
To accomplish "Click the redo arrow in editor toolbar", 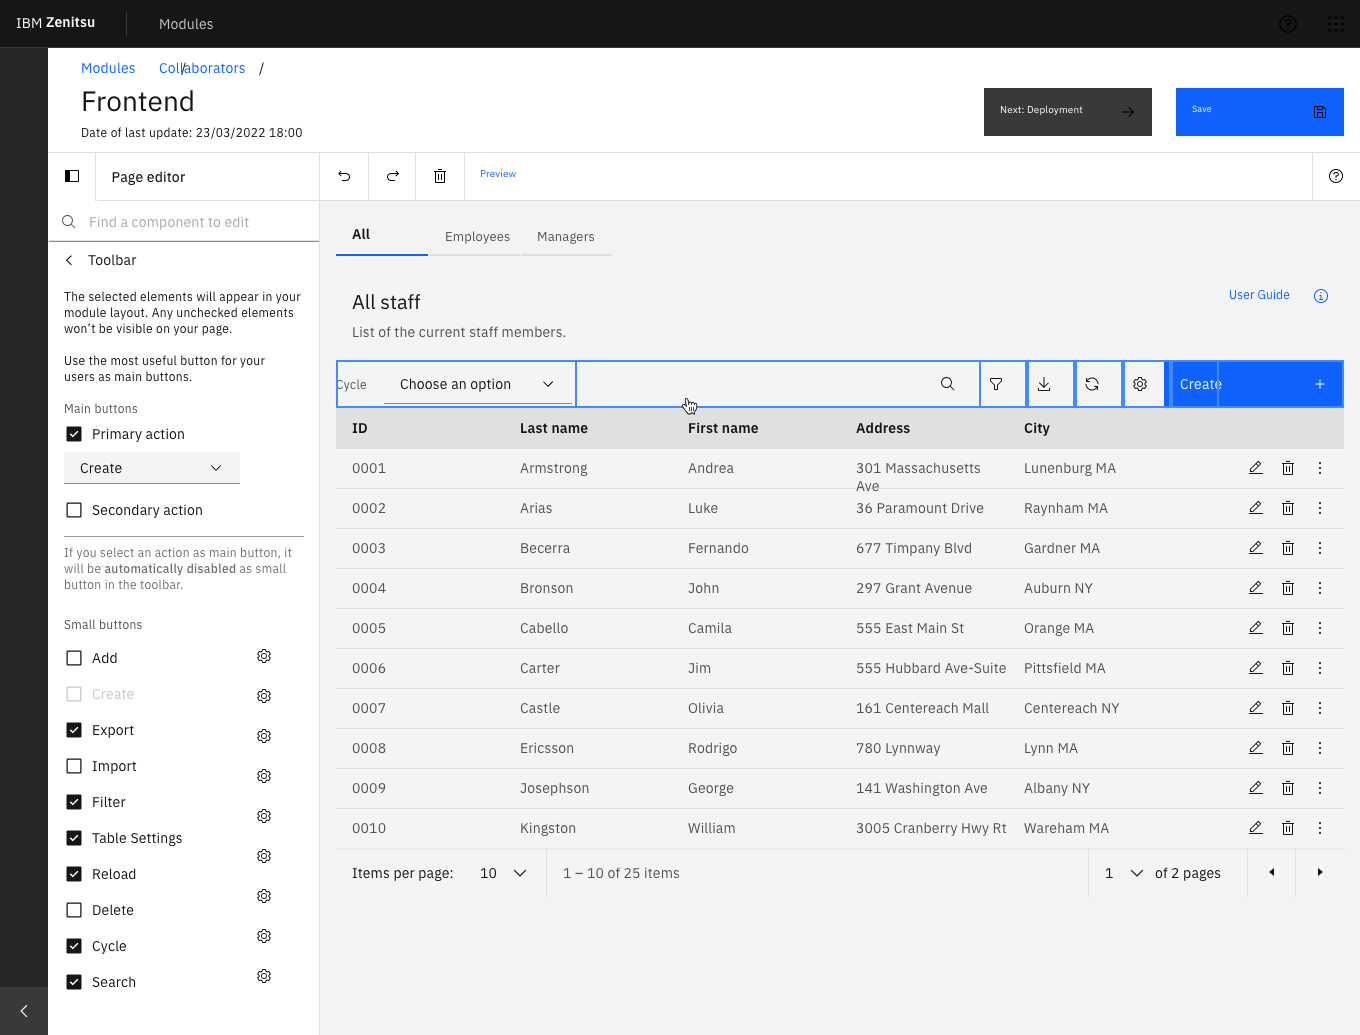I will tap(393, 176).
